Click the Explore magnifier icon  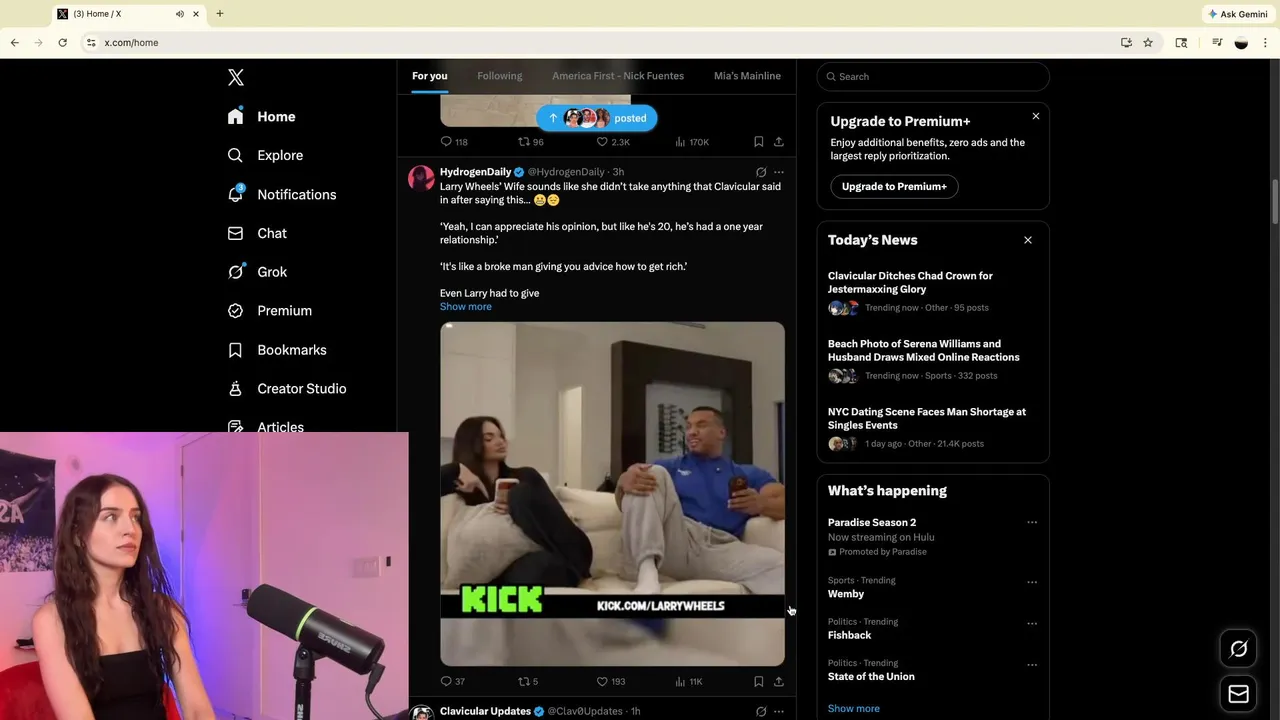pos(235,155)
